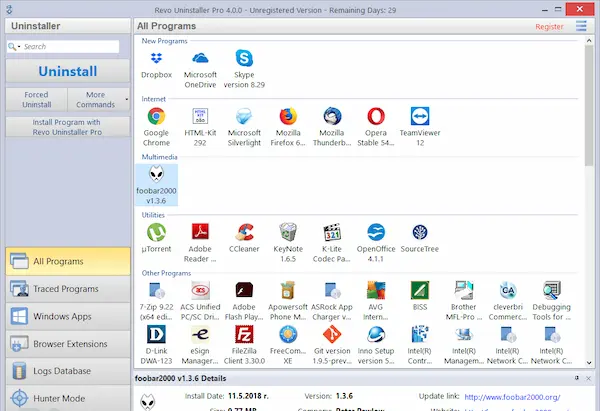Click the program list scrollbar up arrow
The width and height of the screenshot is (600, 411).
[x=589, y=40]
